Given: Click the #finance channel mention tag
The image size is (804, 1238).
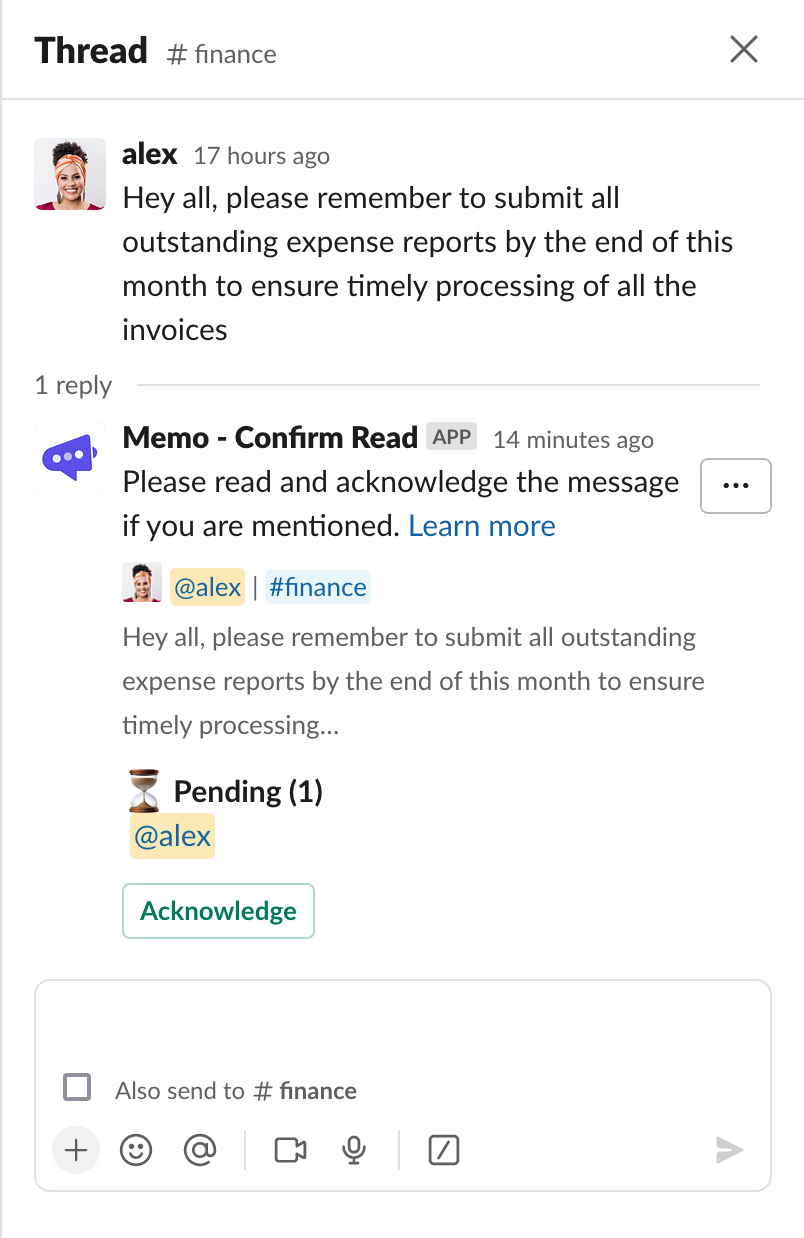Looking at the screenshot, I should click(x=318, y=587).
